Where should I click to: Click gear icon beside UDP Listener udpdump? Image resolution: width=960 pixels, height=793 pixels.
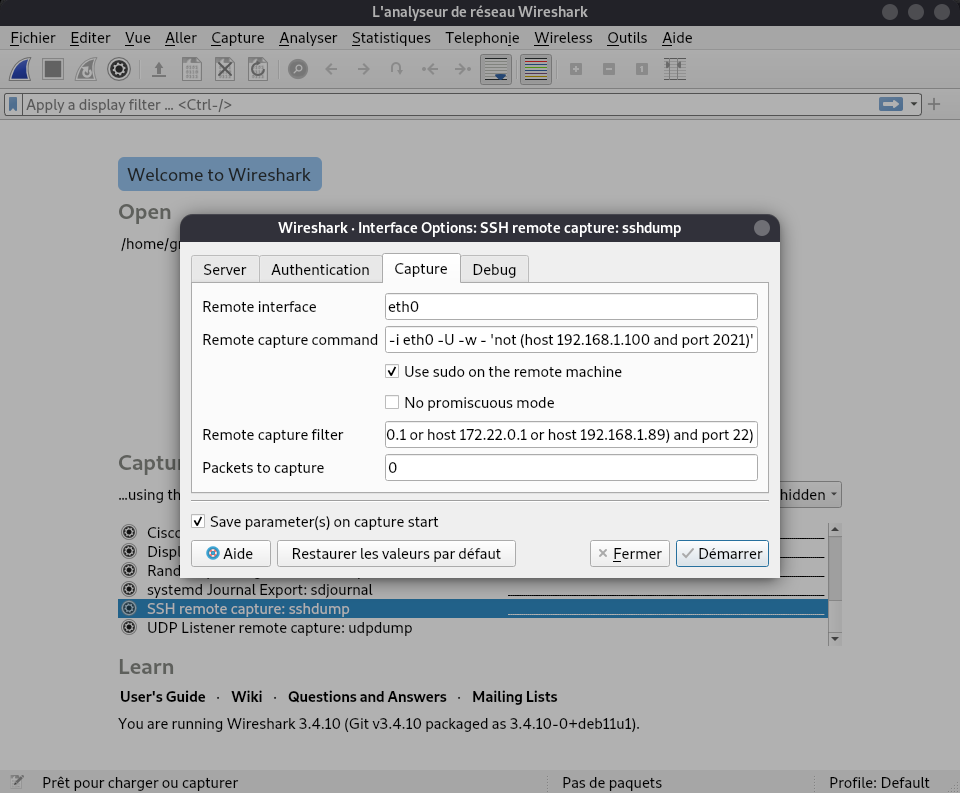[x=128, y=628]
